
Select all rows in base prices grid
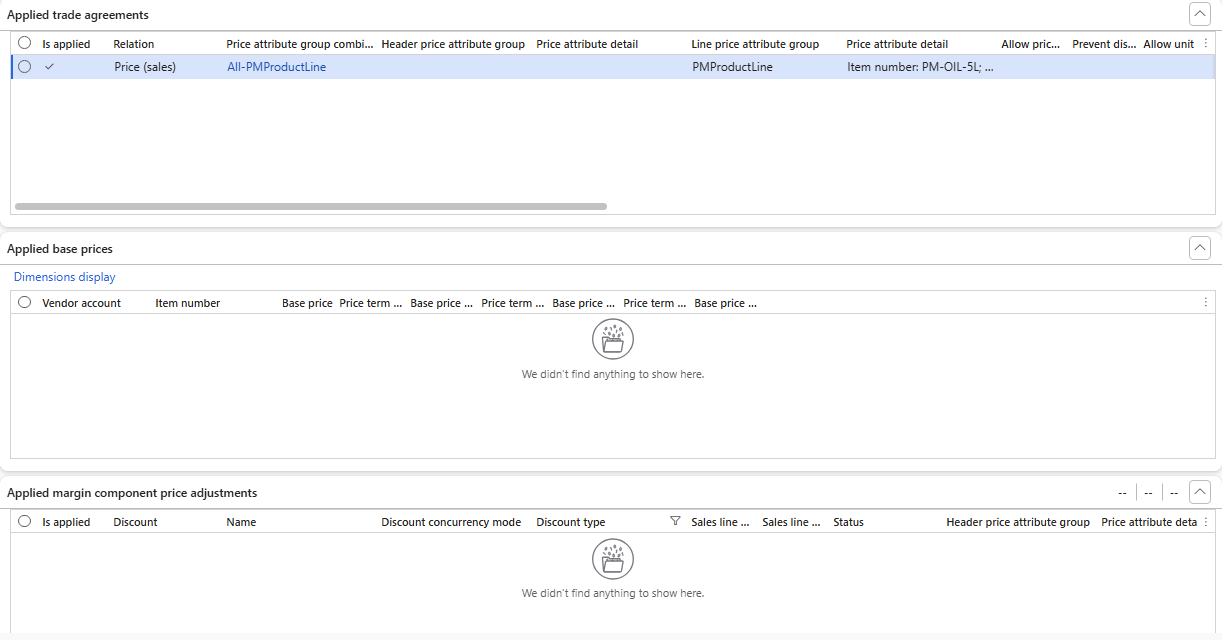pyautogui.click(x=24, y=303)
